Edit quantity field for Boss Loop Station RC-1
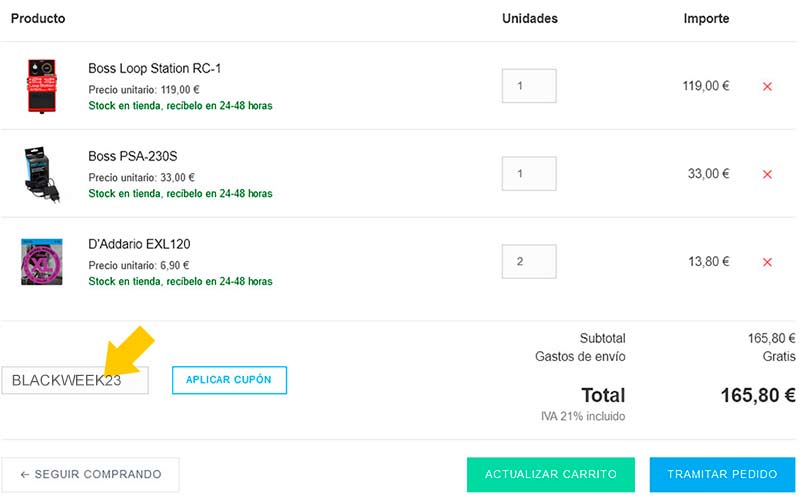The image size is (800, 501). [529, 86]
